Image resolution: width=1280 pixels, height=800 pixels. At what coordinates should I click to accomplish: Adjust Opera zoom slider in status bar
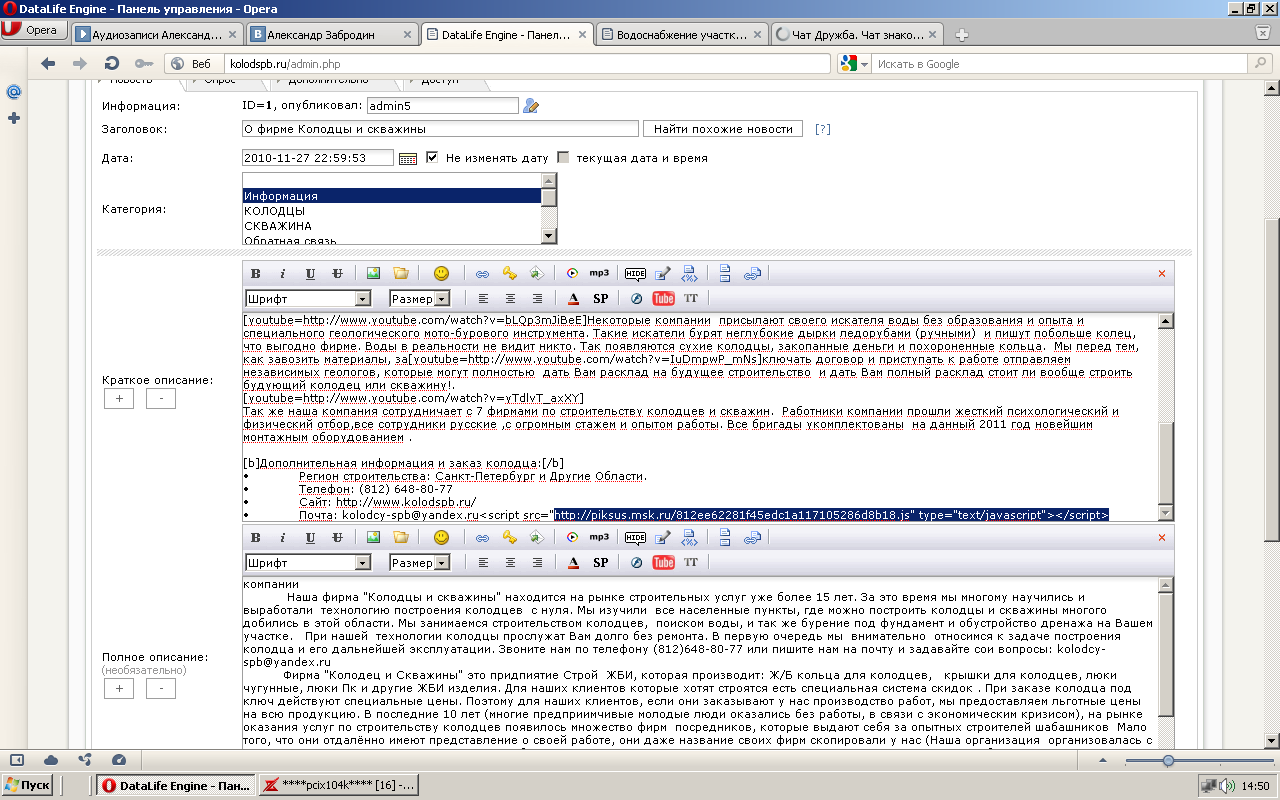[1167, 761]
